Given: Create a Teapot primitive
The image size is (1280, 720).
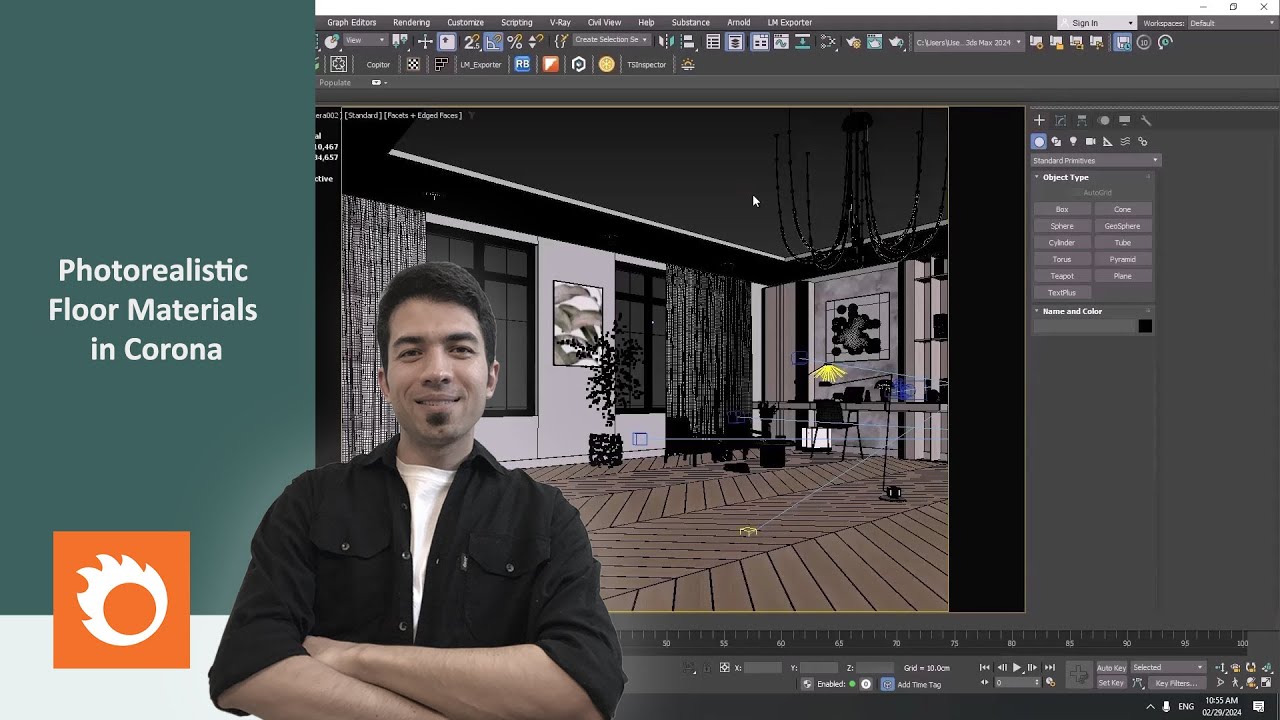Looking at the screenshot, I should [1062, 276].
